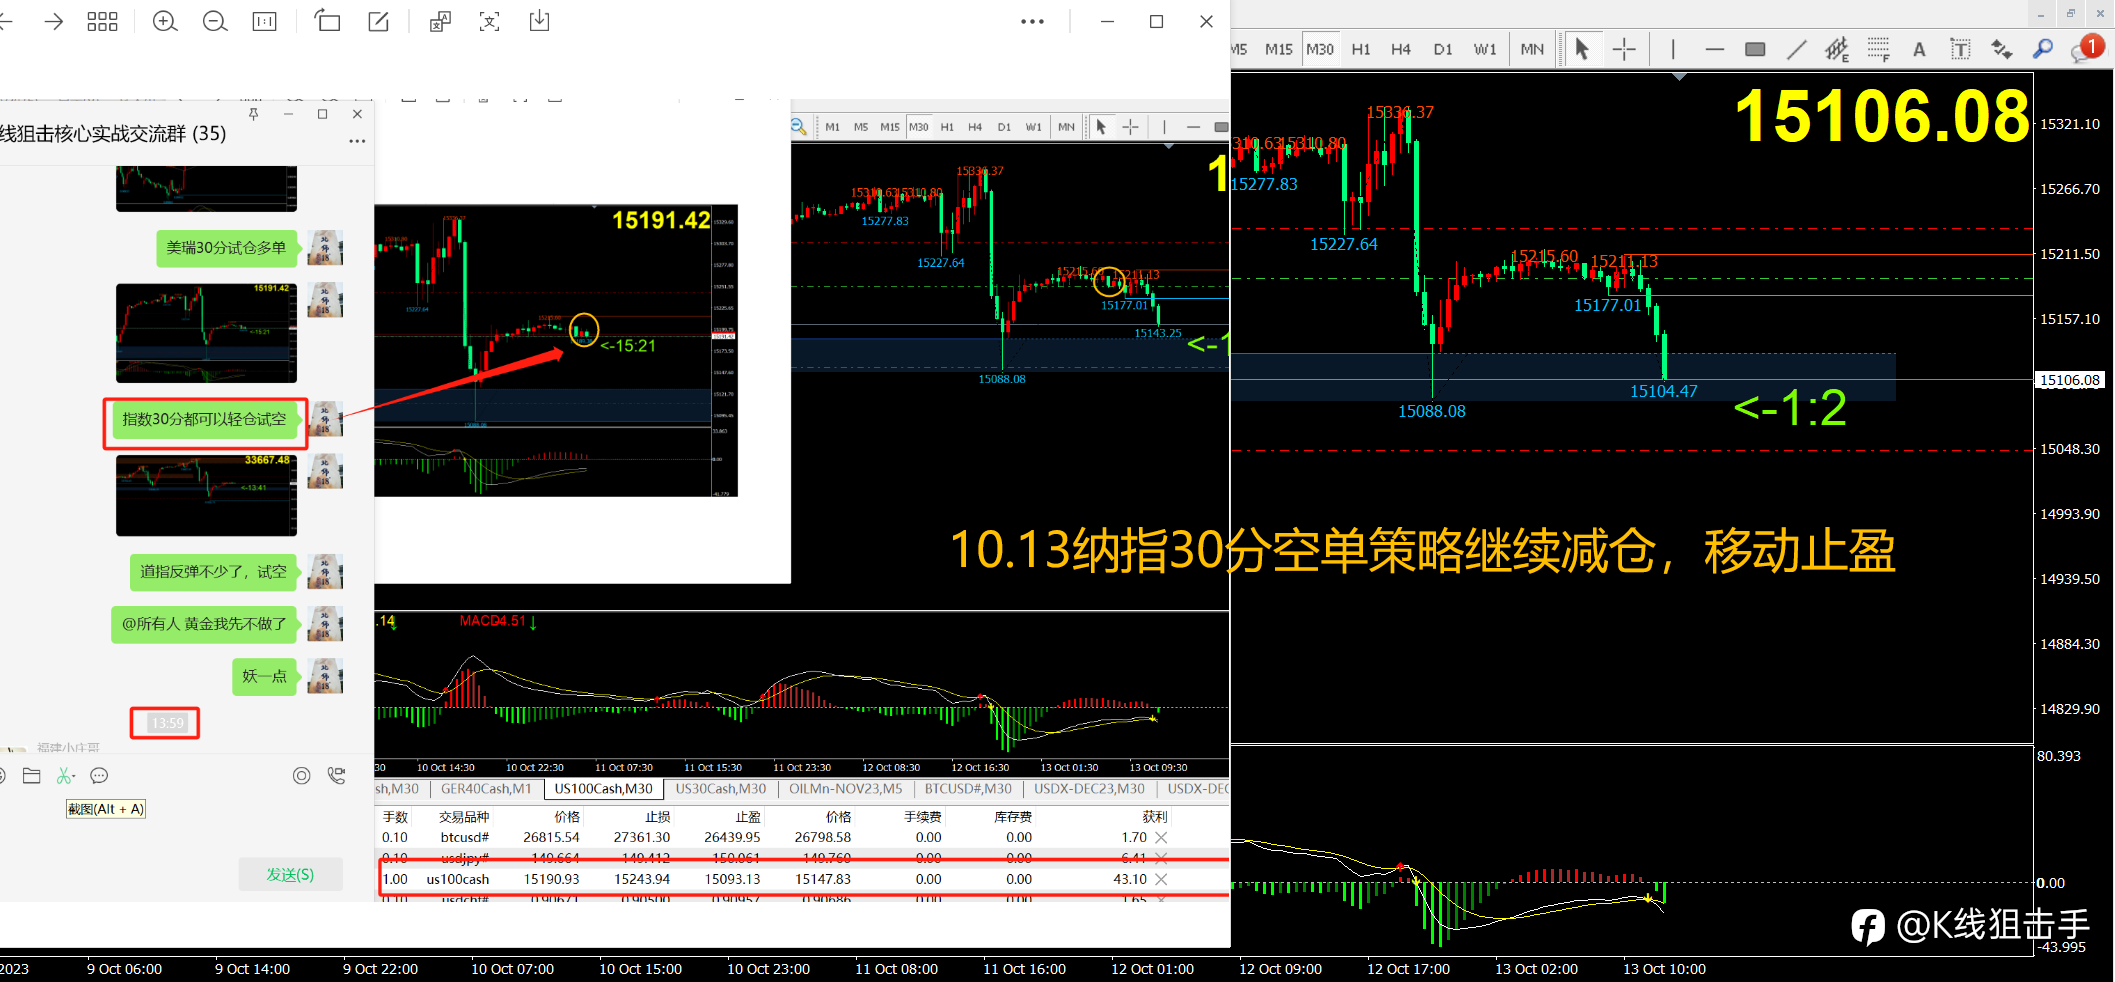Open the file folder icon in chat toolbar
This screenshot has height=982, width=2115.
pos(32,776)
